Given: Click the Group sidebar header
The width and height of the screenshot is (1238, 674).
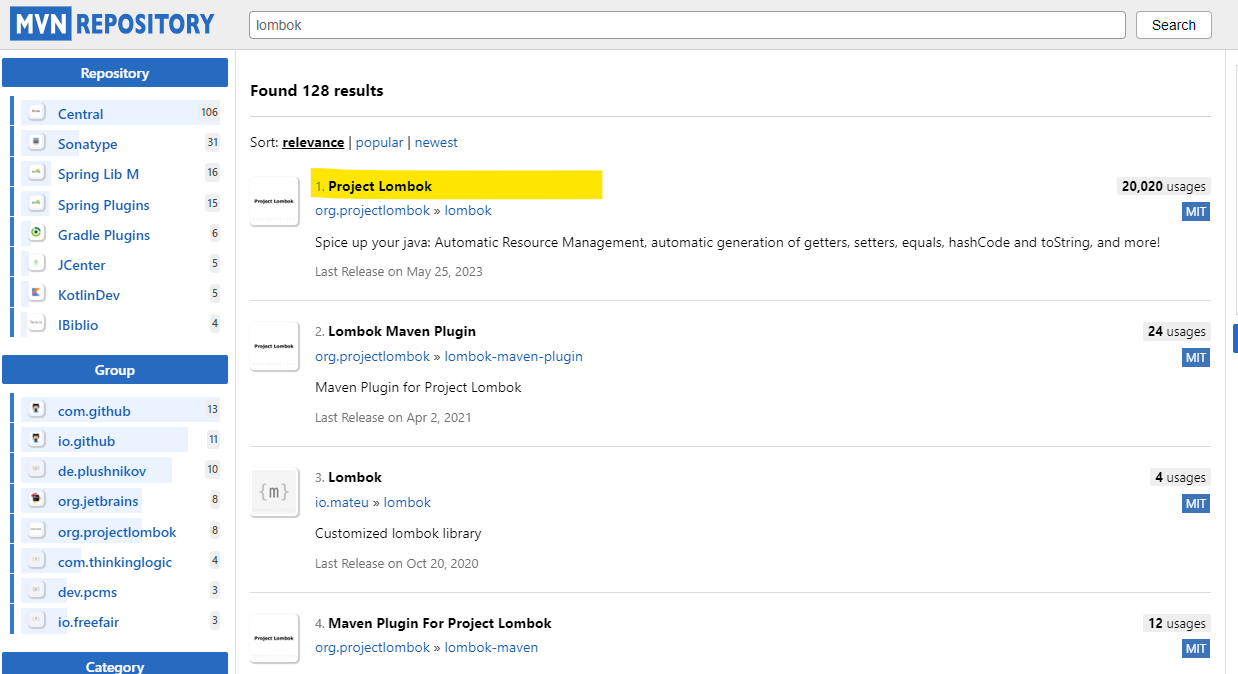Looking at the screenshot, I should coord(115,370).
